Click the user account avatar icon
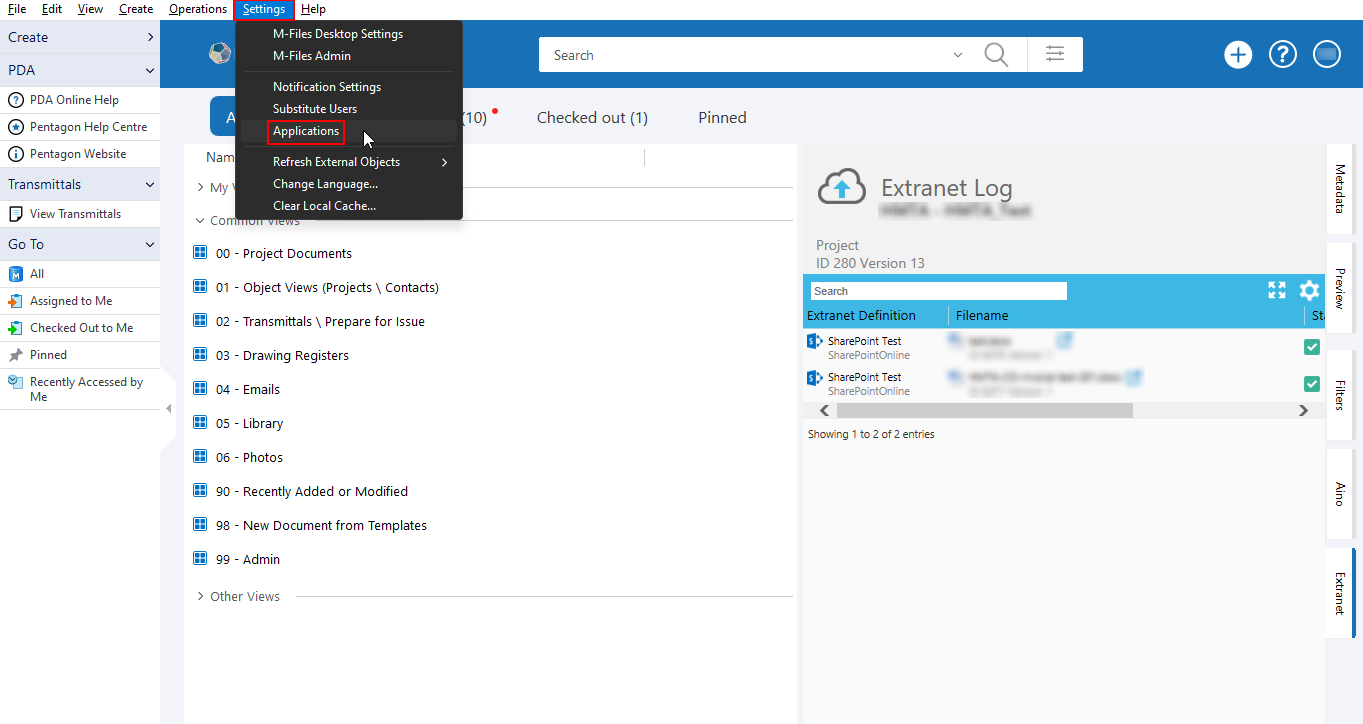The image size is (1363, 724). 1327,55
